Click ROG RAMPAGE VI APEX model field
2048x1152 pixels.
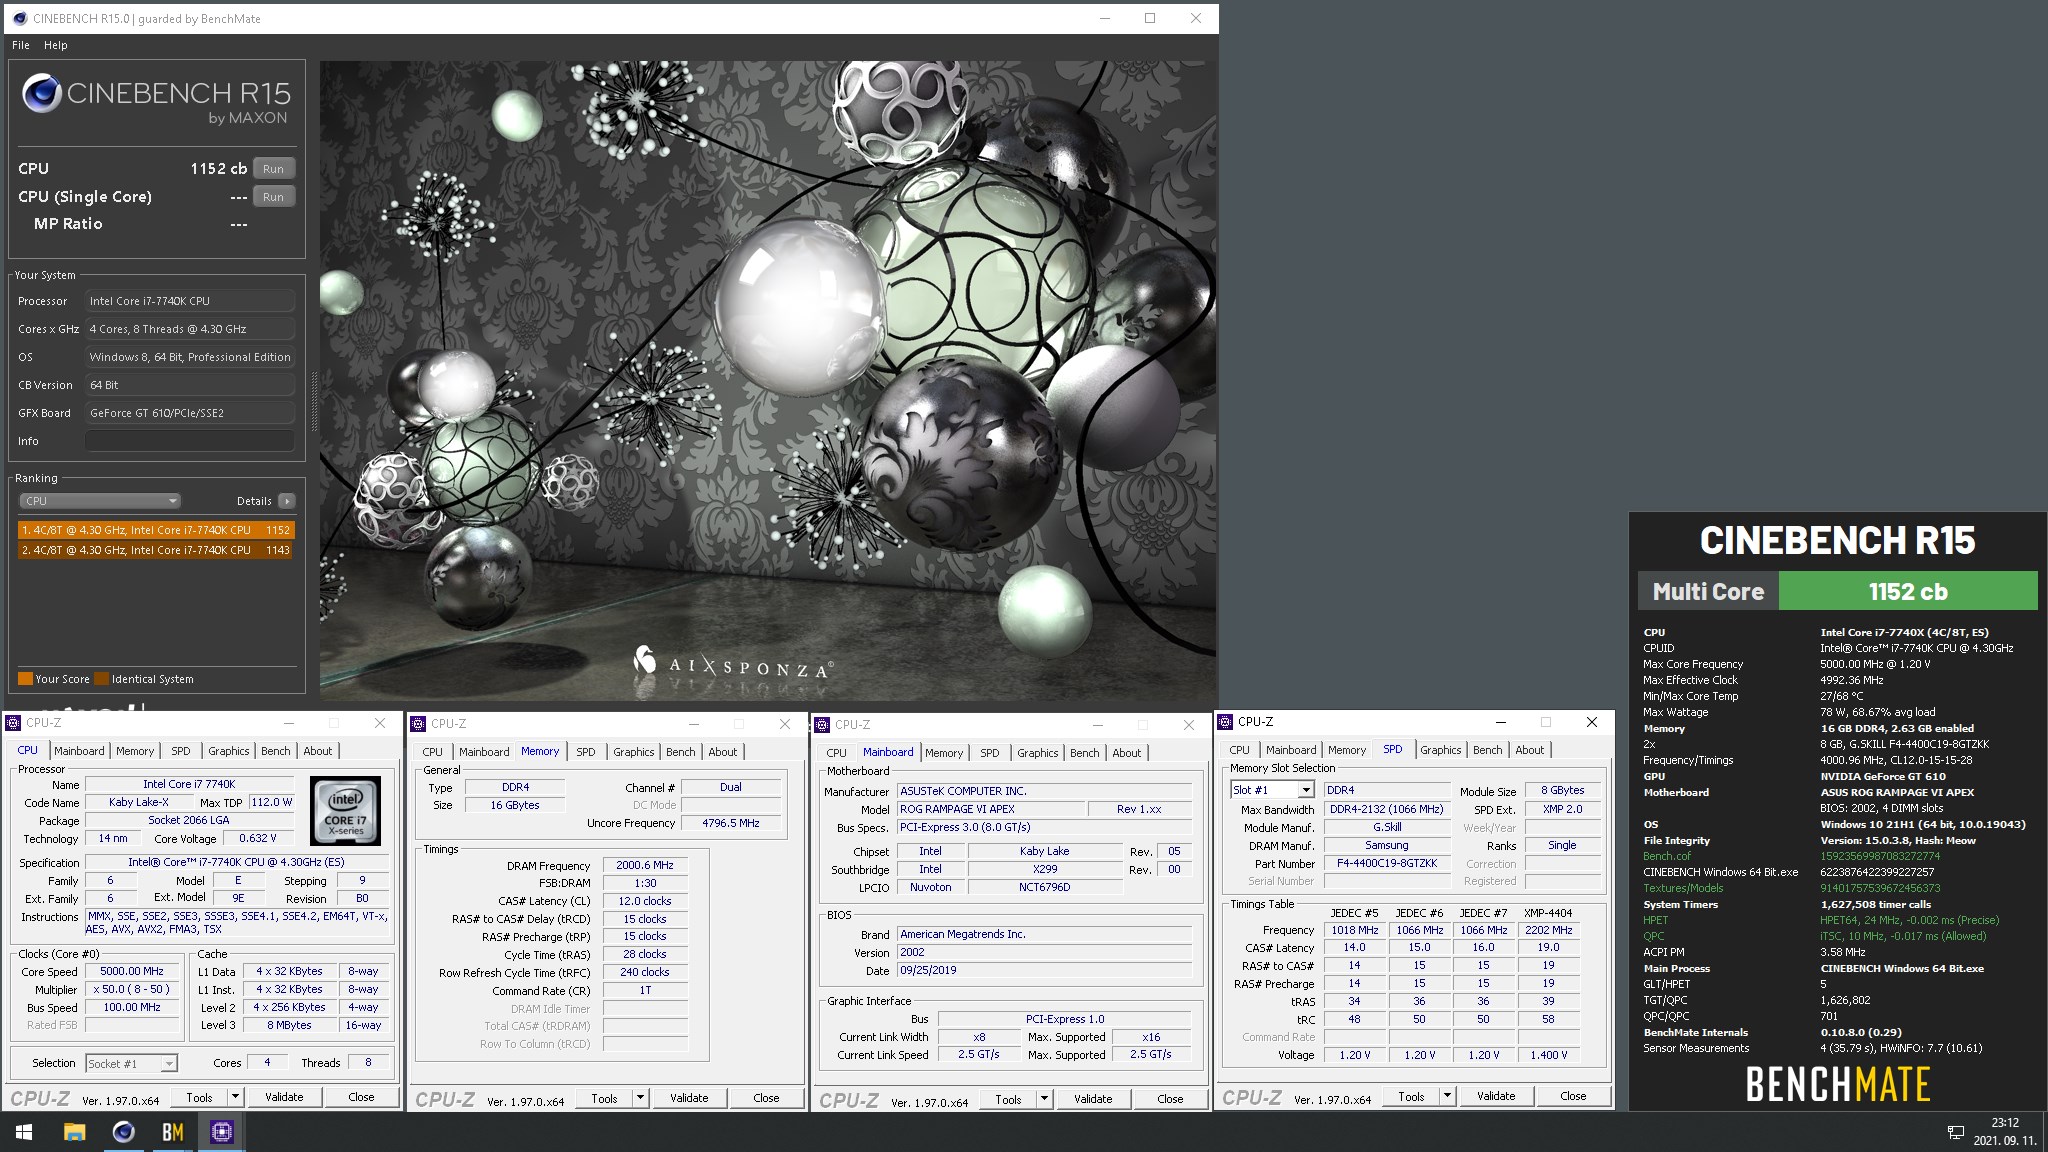tap(990, 809)
